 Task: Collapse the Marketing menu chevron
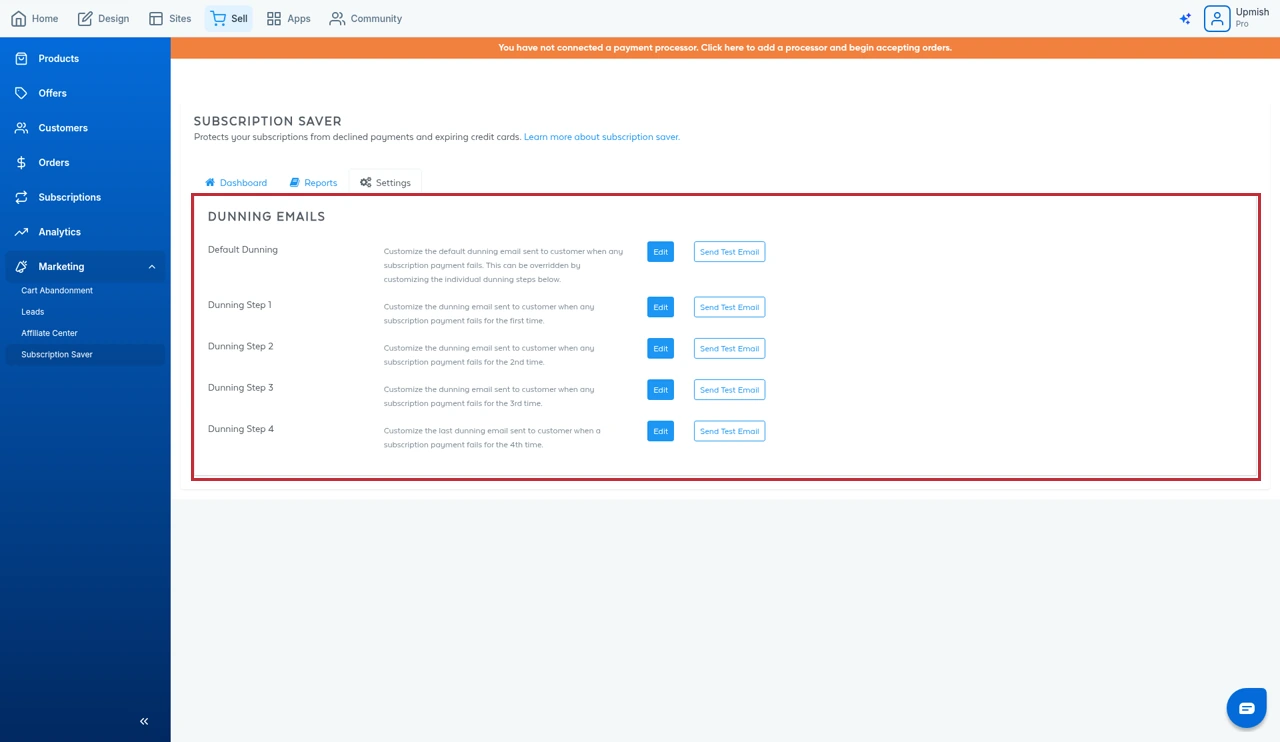[x=152, y=267]
